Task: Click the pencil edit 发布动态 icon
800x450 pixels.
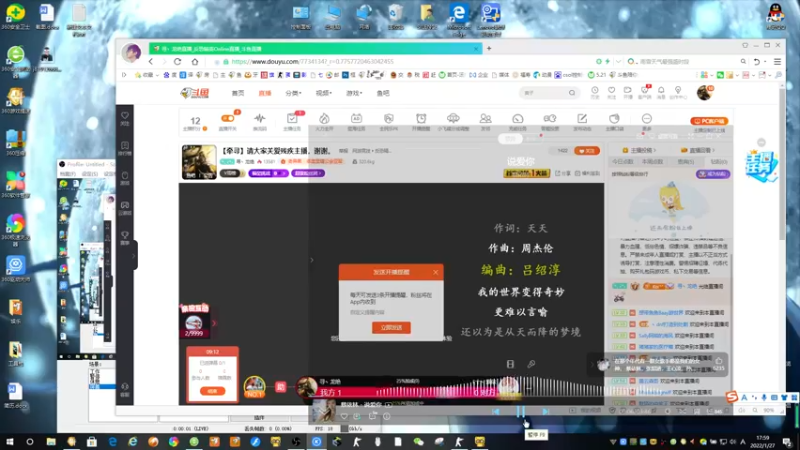Action: 582,118
